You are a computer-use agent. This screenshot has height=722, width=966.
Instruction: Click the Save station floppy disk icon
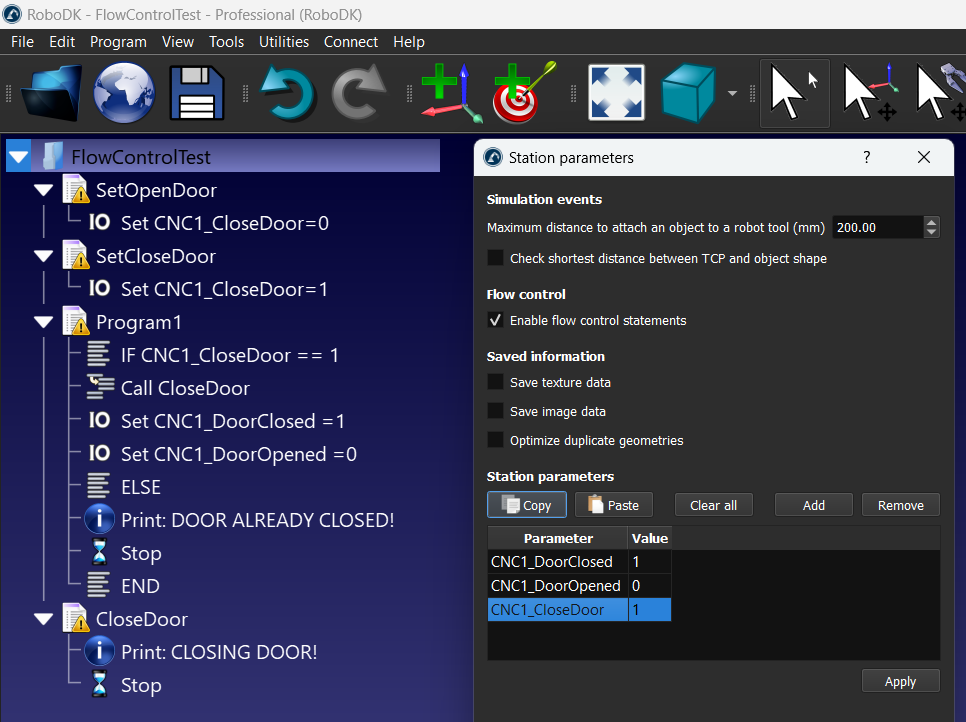(x=198, y=93)
